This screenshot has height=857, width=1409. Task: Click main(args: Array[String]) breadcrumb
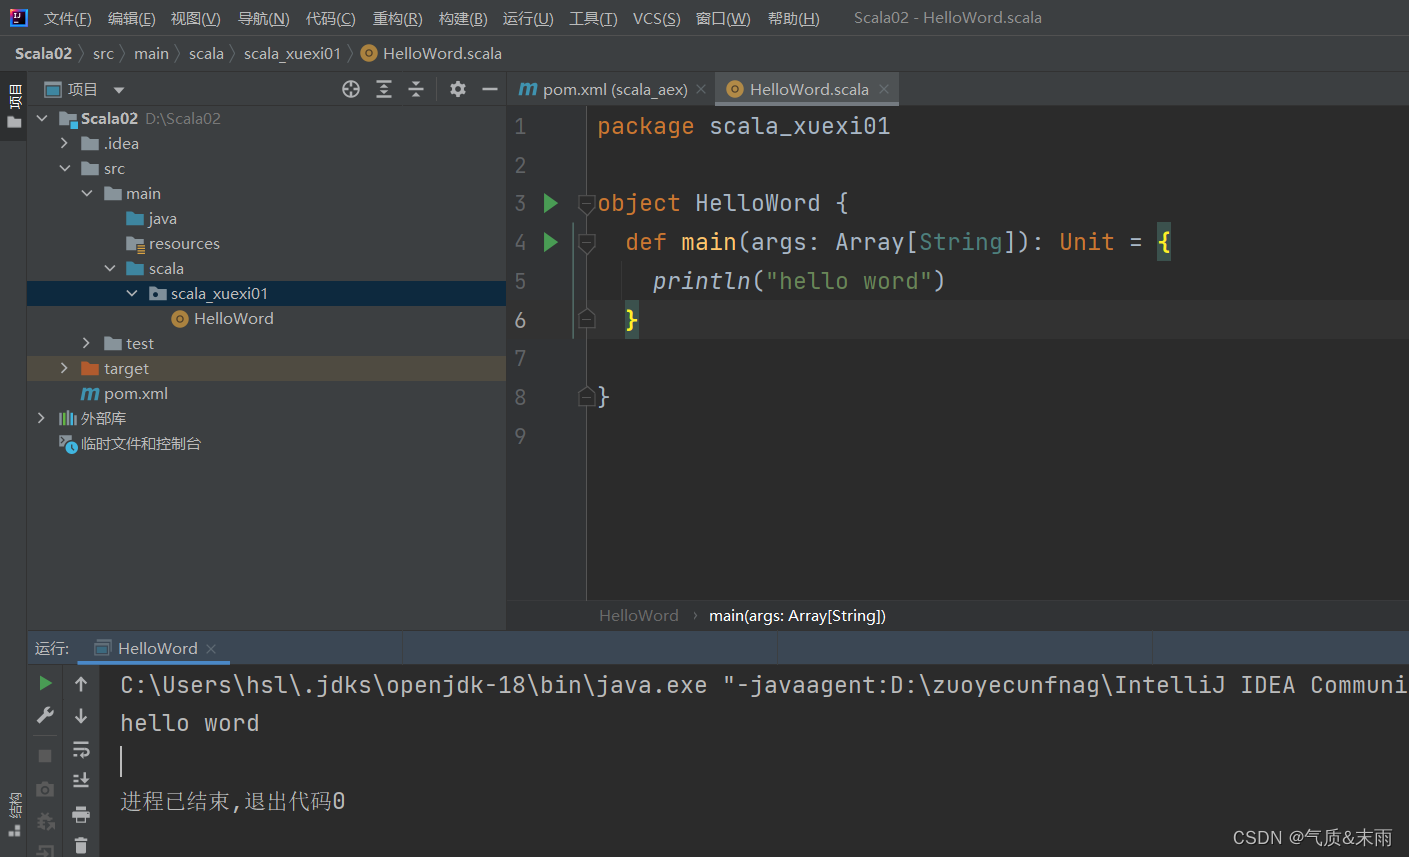(797, 615)
